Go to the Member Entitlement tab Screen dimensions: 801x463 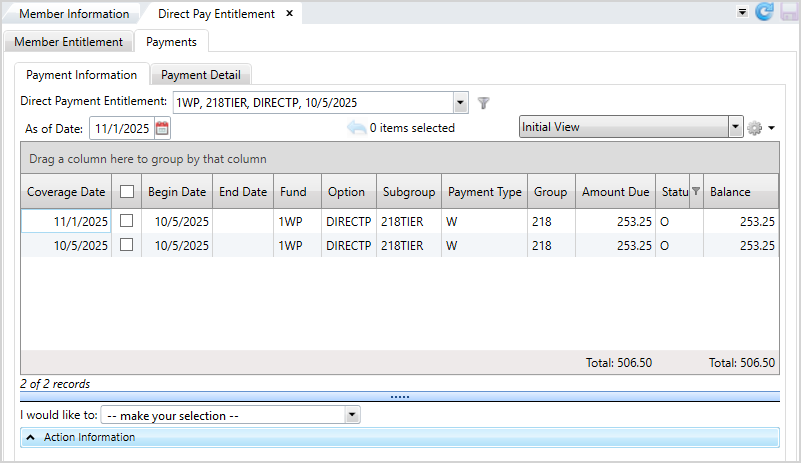[x=68, y=42]
